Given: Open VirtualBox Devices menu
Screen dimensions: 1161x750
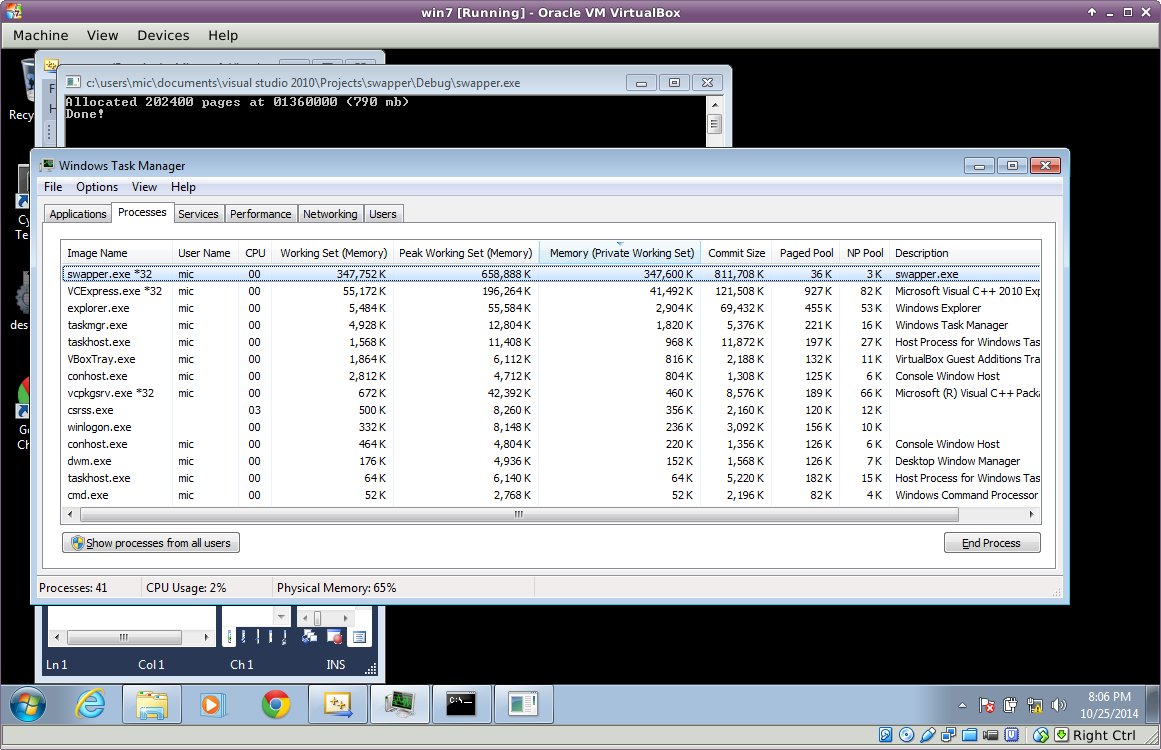Looking at the screenshot, I should point(163,36).
